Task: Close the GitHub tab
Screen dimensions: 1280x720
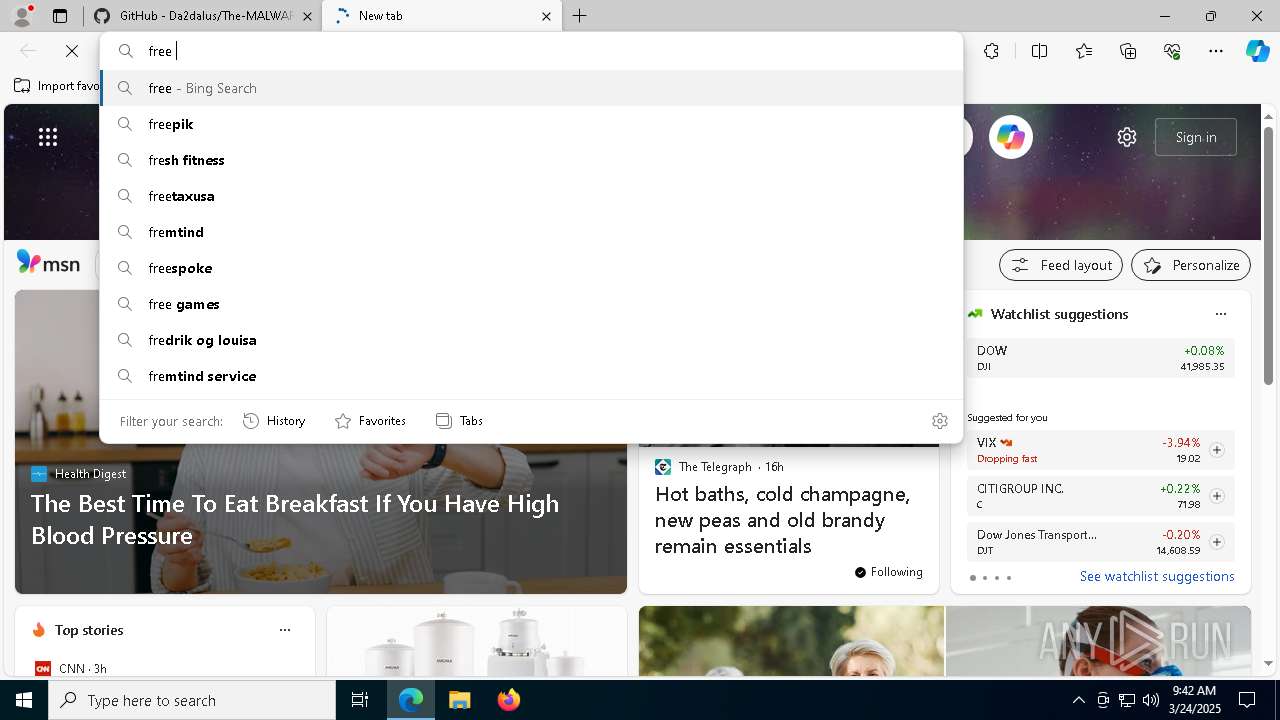Action: [x=307, y=16]
